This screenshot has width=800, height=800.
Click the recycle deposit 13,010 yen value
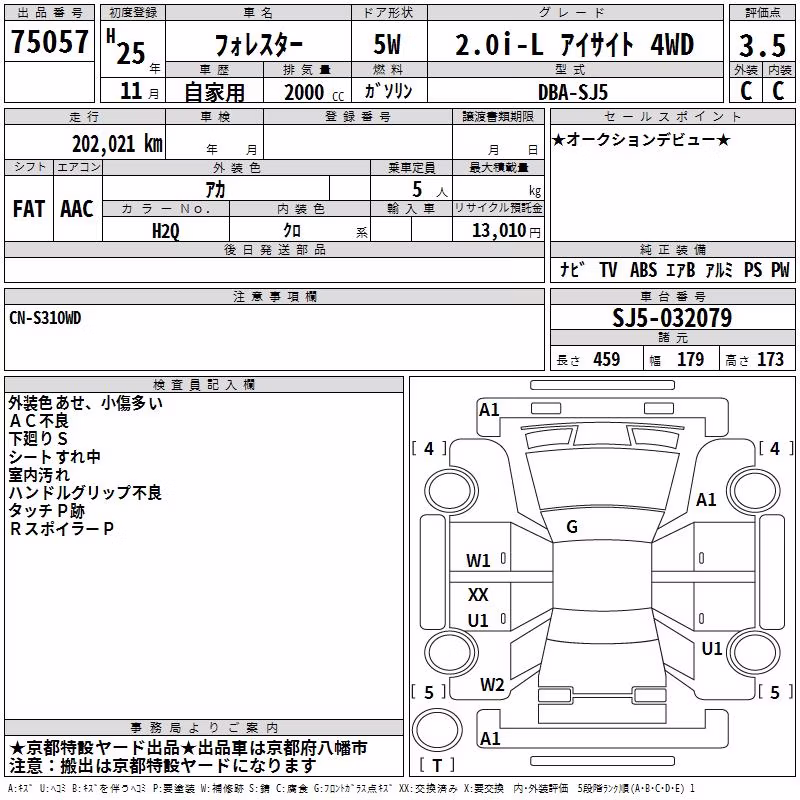pyautogui.click(x=506, y=231)
